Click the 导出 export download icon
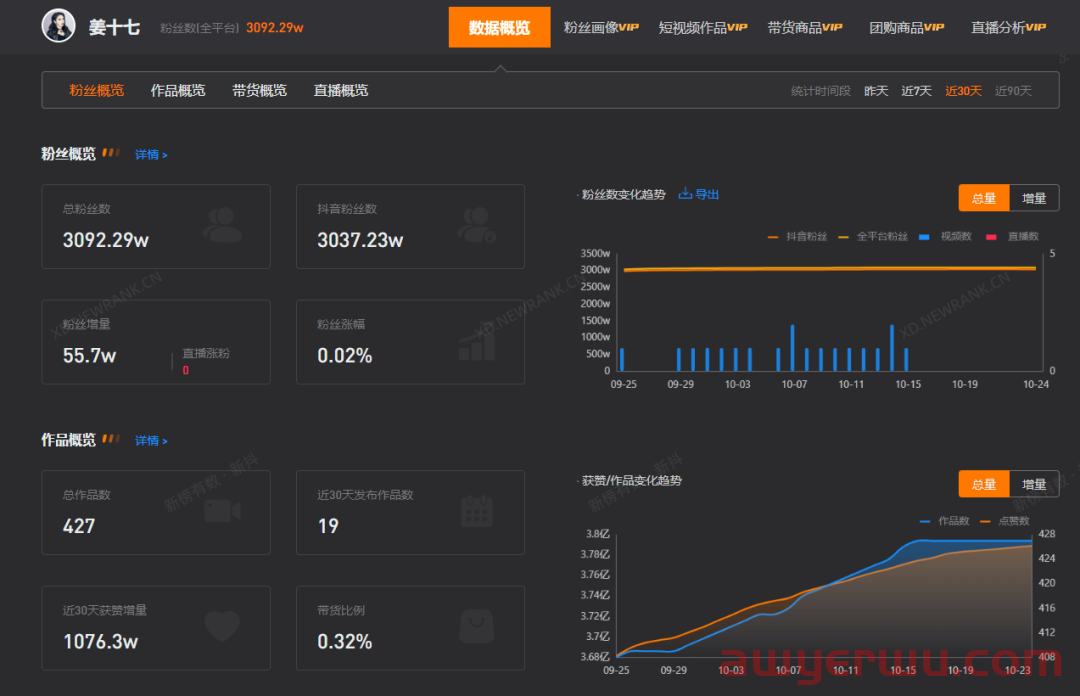Image resolution: width=1080 pixels, height=696 pixels. tap(685, 194)
